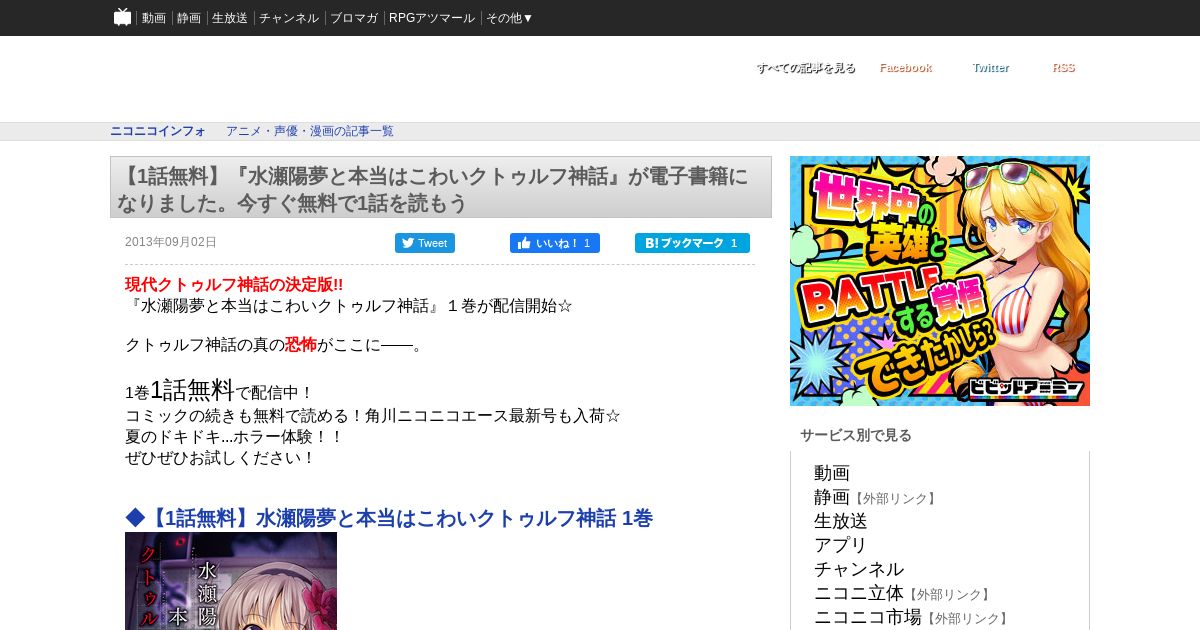
Task: Select アプリ in the service sidebar
Action: pos(841,545)
